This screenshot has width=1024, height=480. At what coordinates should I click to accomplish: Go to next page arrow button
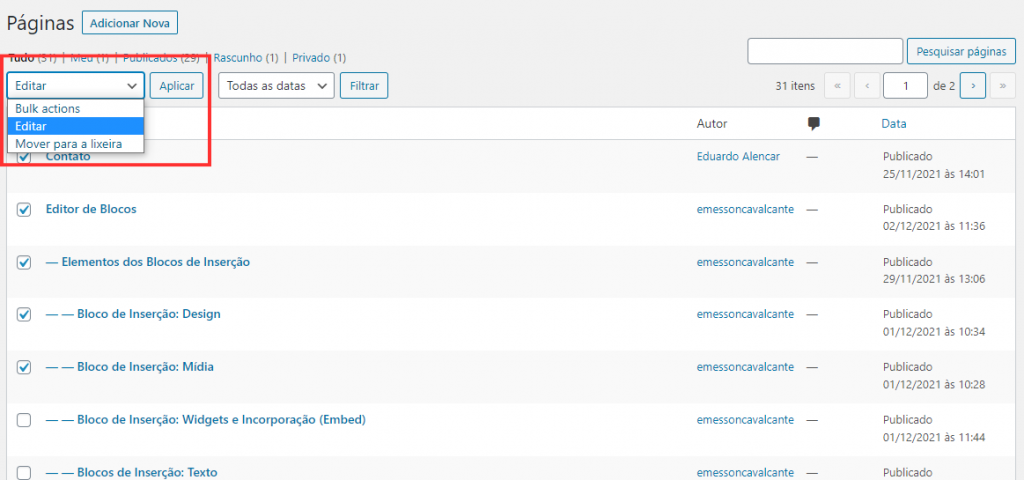coord(973,86)
